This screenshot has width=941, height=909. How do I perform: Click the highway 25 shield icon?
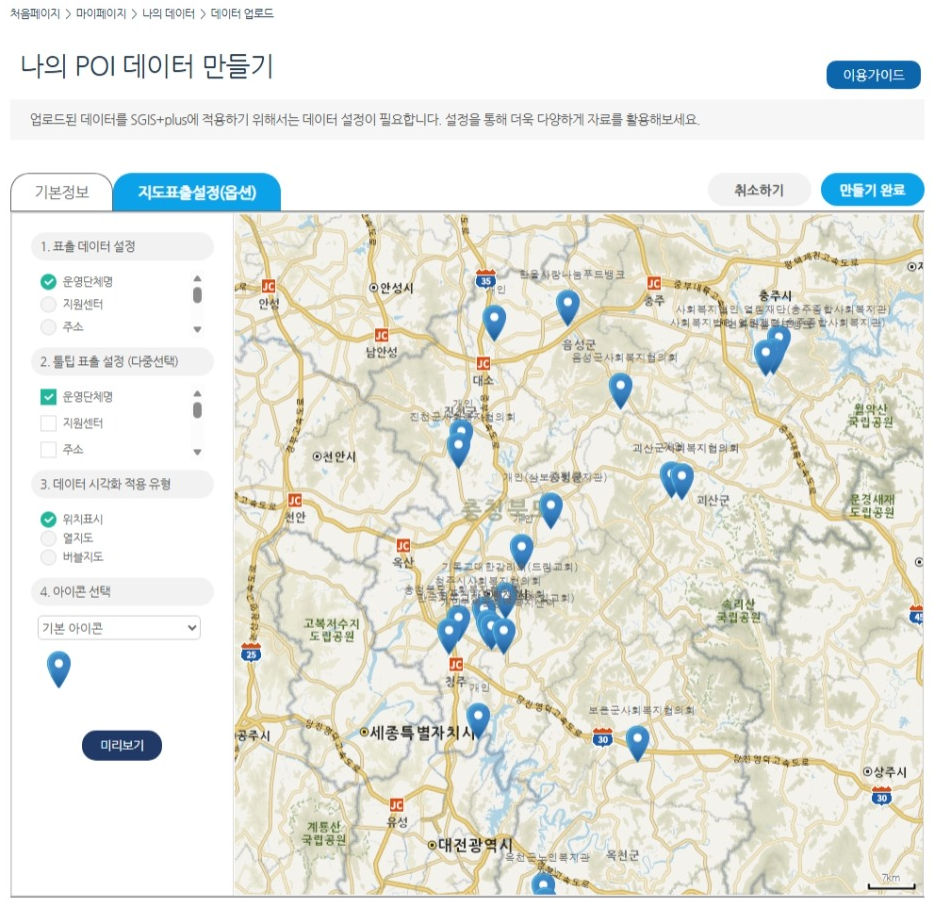pyautogui.click(x=251, y=653)
